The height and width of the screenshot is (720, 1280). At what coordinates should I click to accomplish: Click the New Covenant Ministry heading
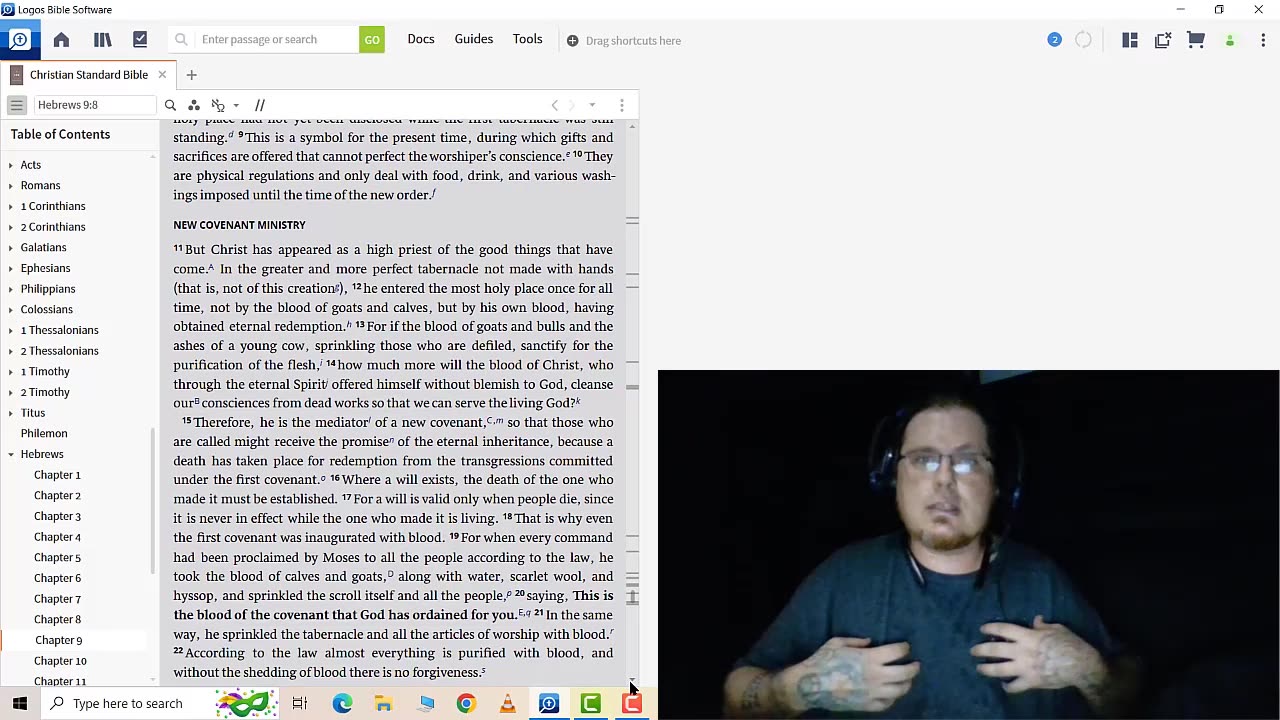click(x=239, y=225)
